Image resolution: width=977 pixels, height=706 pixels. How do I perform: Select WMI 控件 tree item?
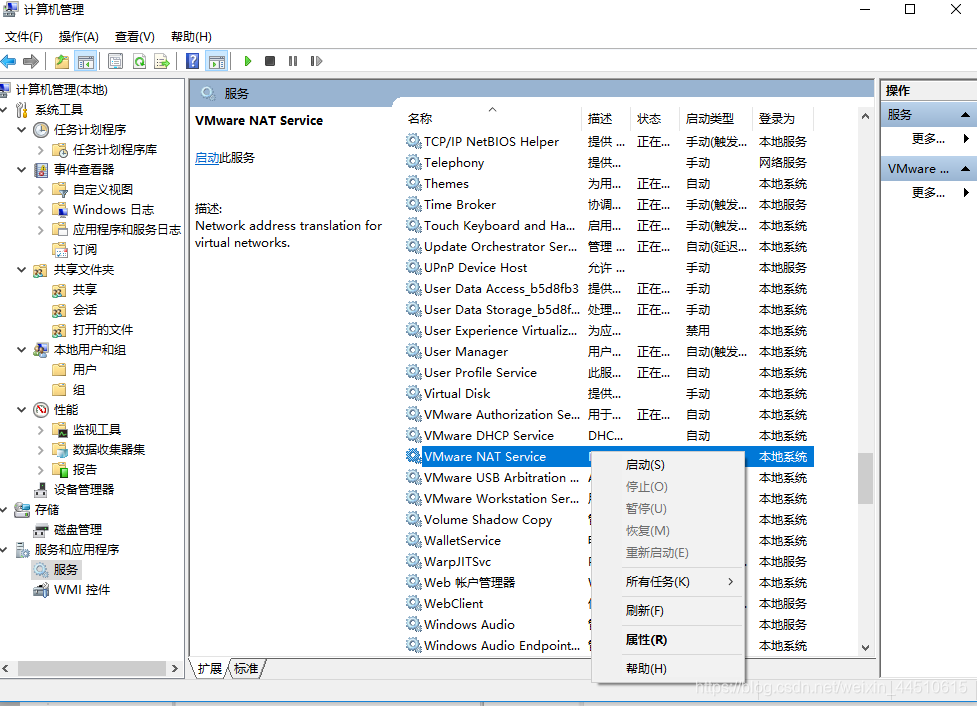tap(82, 589)
